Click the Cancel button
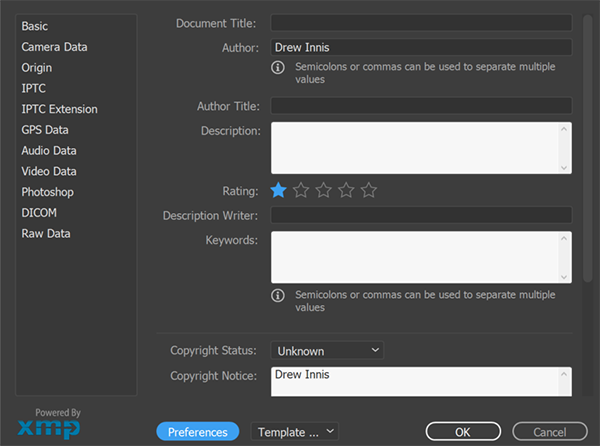This screenshot has height=446, width=600. 549,432
